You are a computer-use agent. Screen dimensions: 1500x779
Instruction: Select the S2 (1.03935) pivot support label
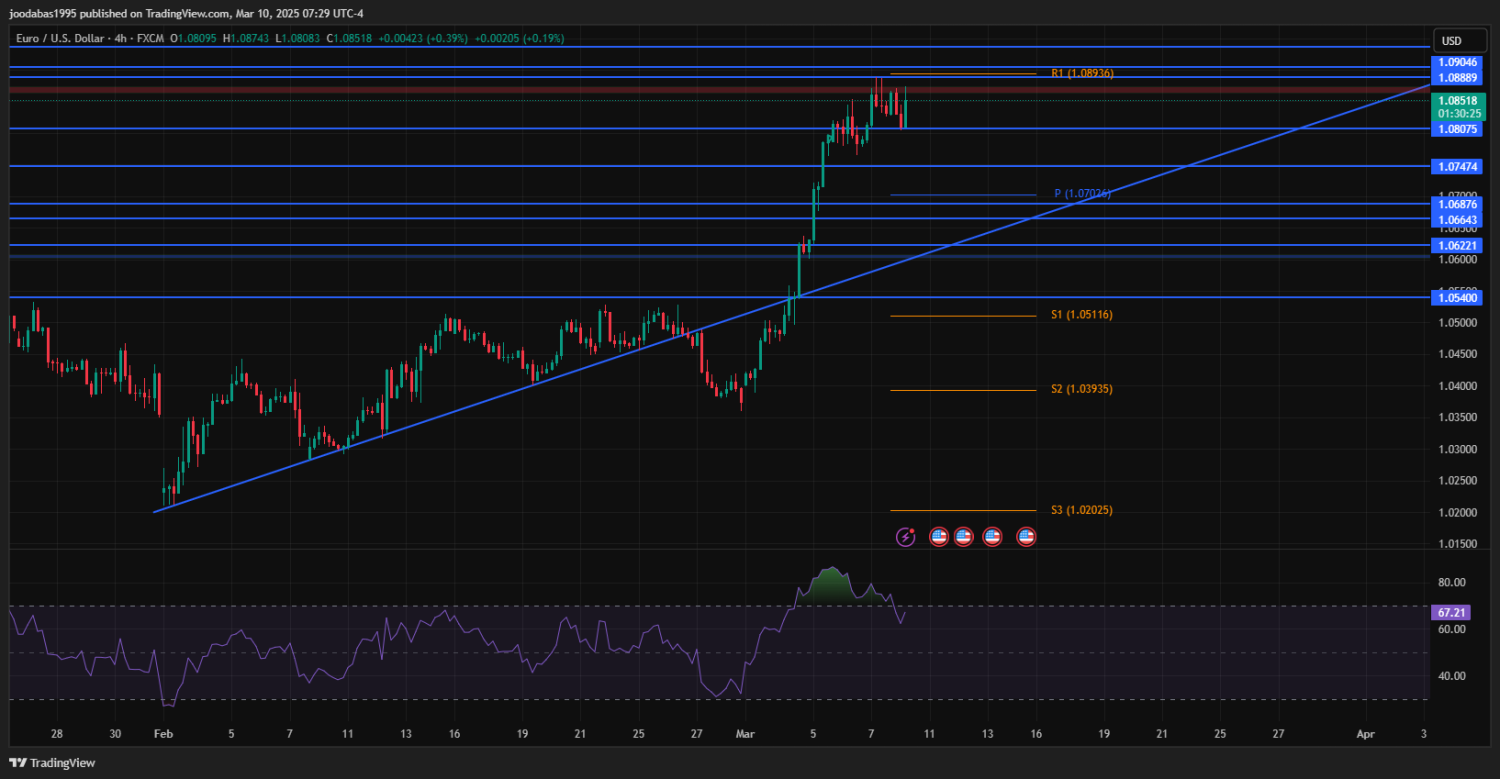click(x=1082, y=389)
